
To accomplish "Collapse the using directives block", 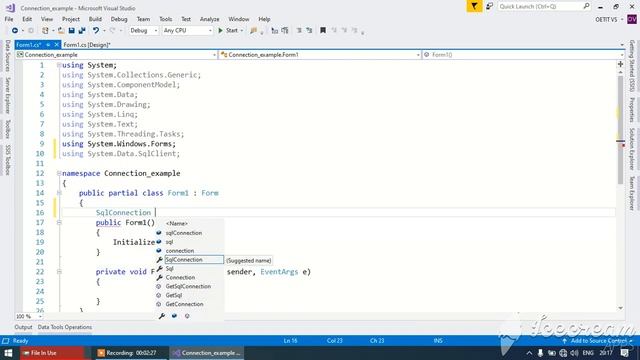I will pyautogui.click(x=59, y=65).
